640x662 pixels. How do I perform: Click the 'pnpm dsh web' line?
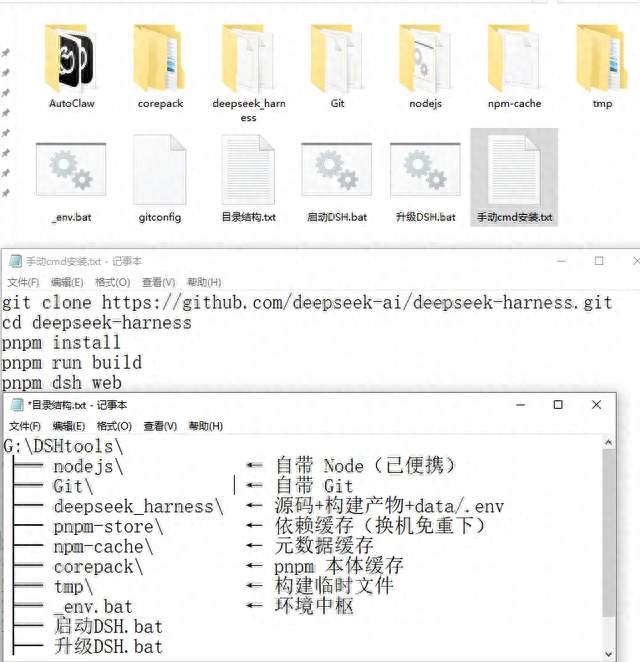coord(62,383)
